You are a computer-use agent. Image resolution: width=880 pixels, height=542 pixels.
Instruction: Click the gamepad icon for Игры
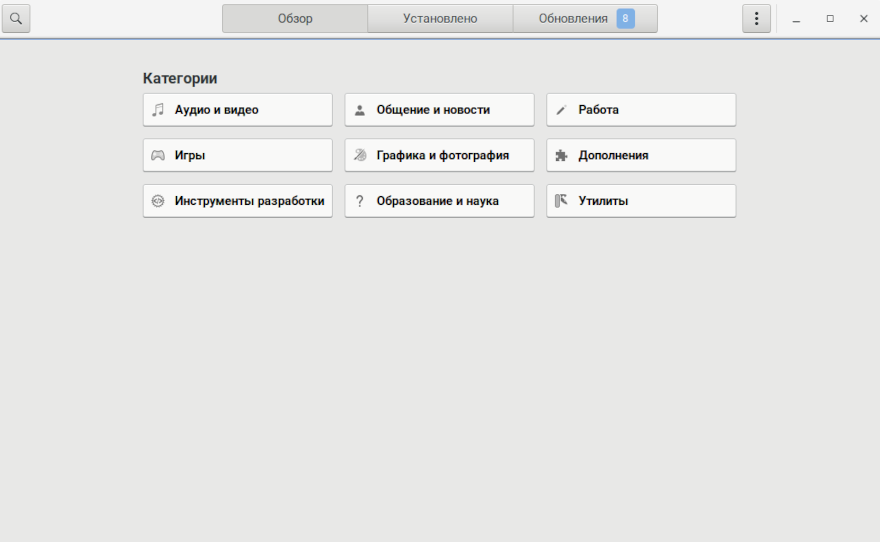click(x=158, y=155)
